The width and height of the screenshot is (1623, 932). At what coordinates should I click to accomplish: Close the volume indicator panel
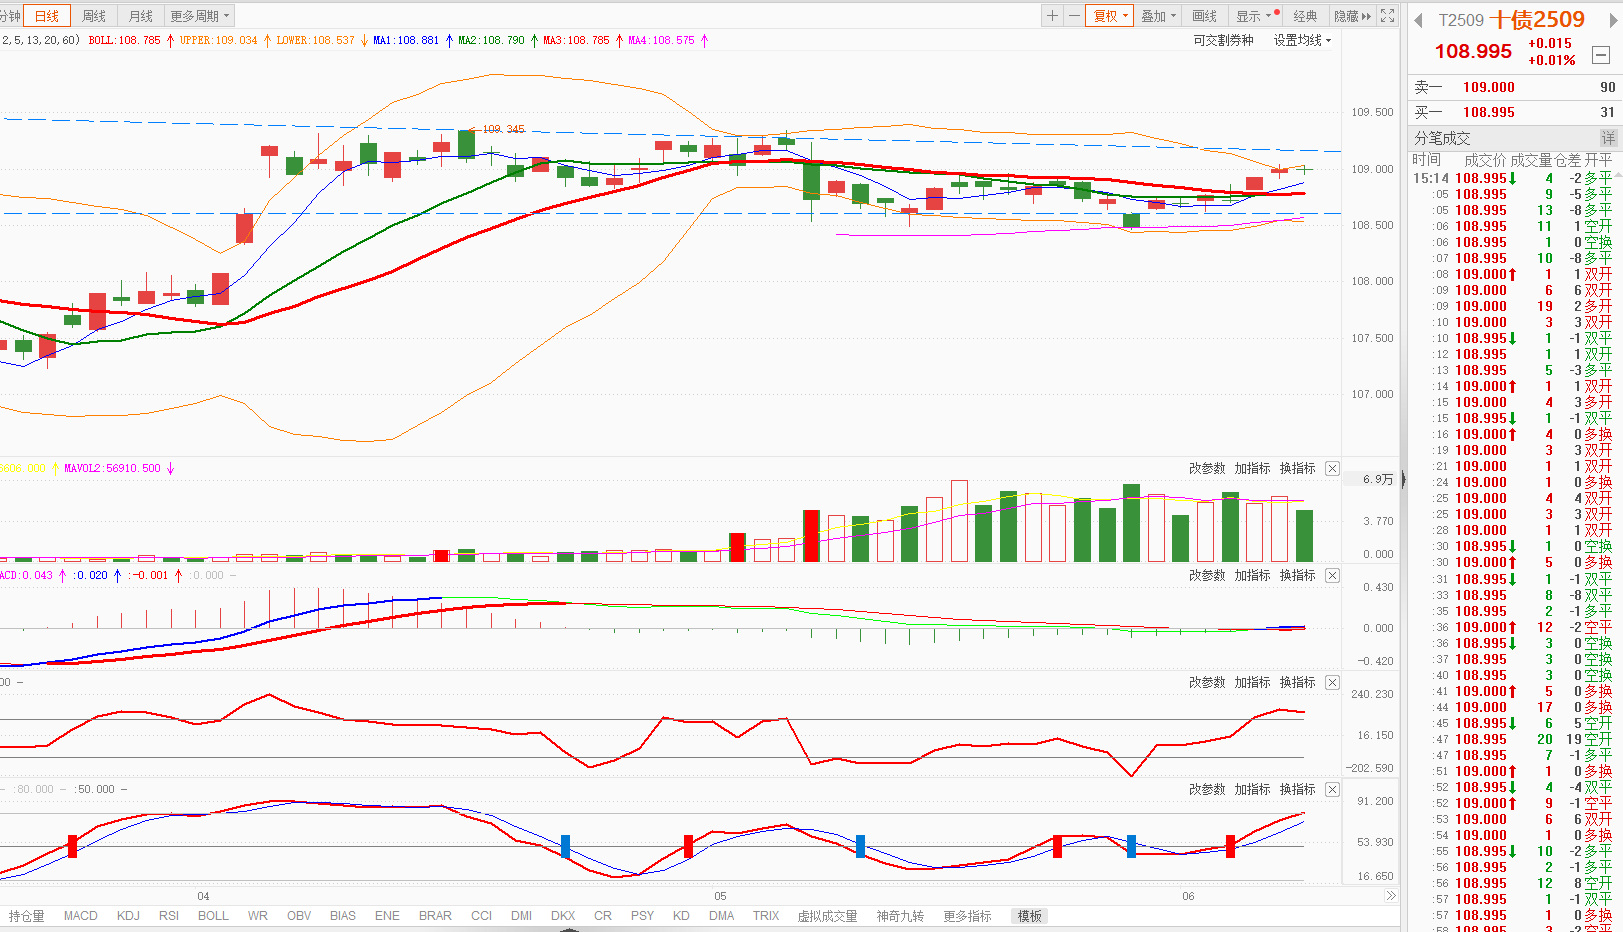pos(1332,468)
